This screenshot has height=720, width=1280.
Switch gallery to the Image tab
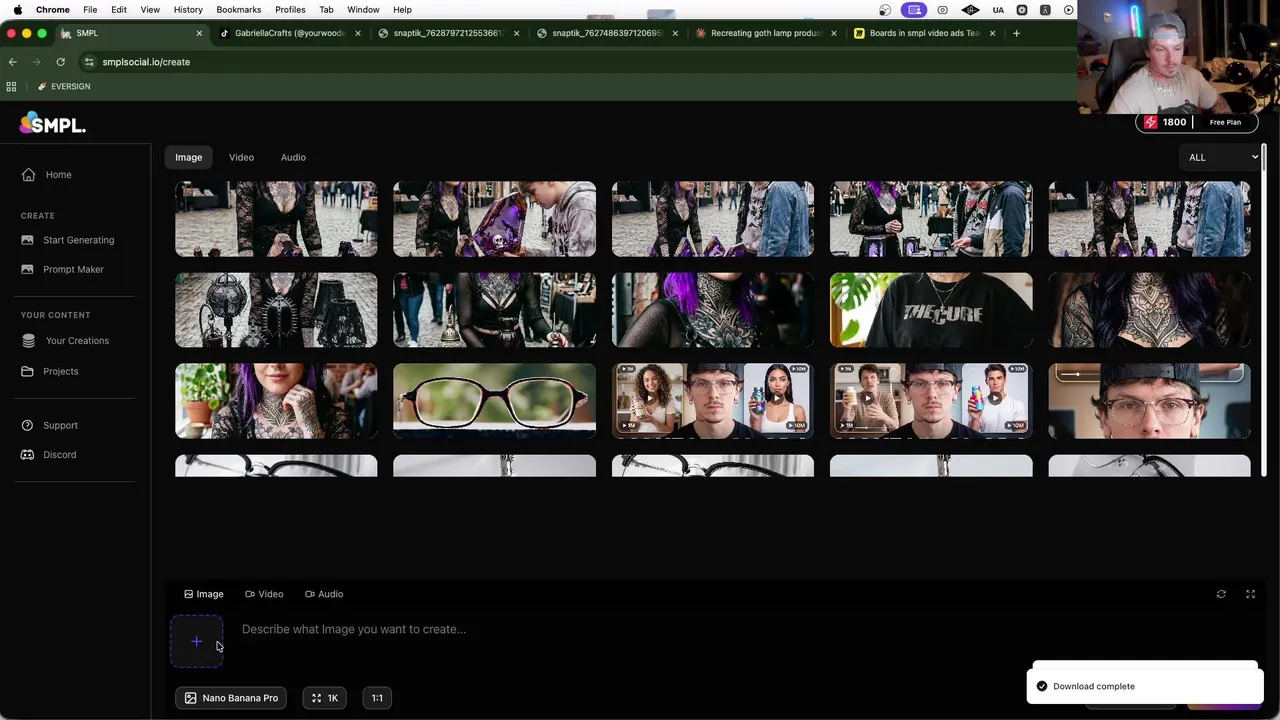pos(188,157)
